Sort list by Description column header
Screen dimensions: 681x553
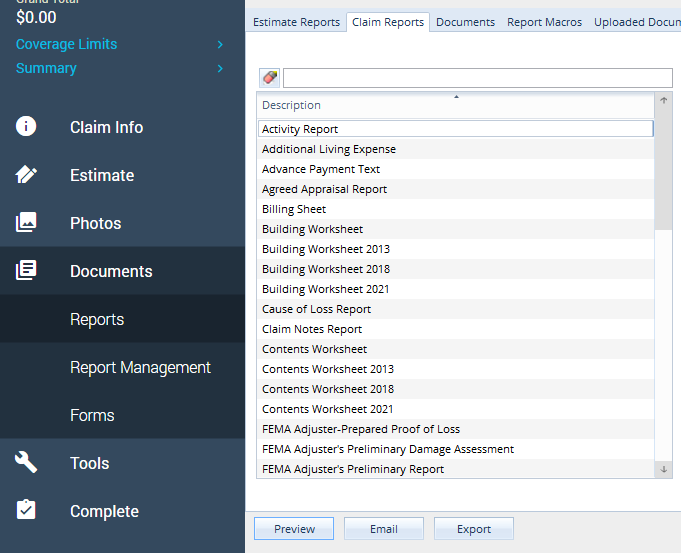point(455,105)
